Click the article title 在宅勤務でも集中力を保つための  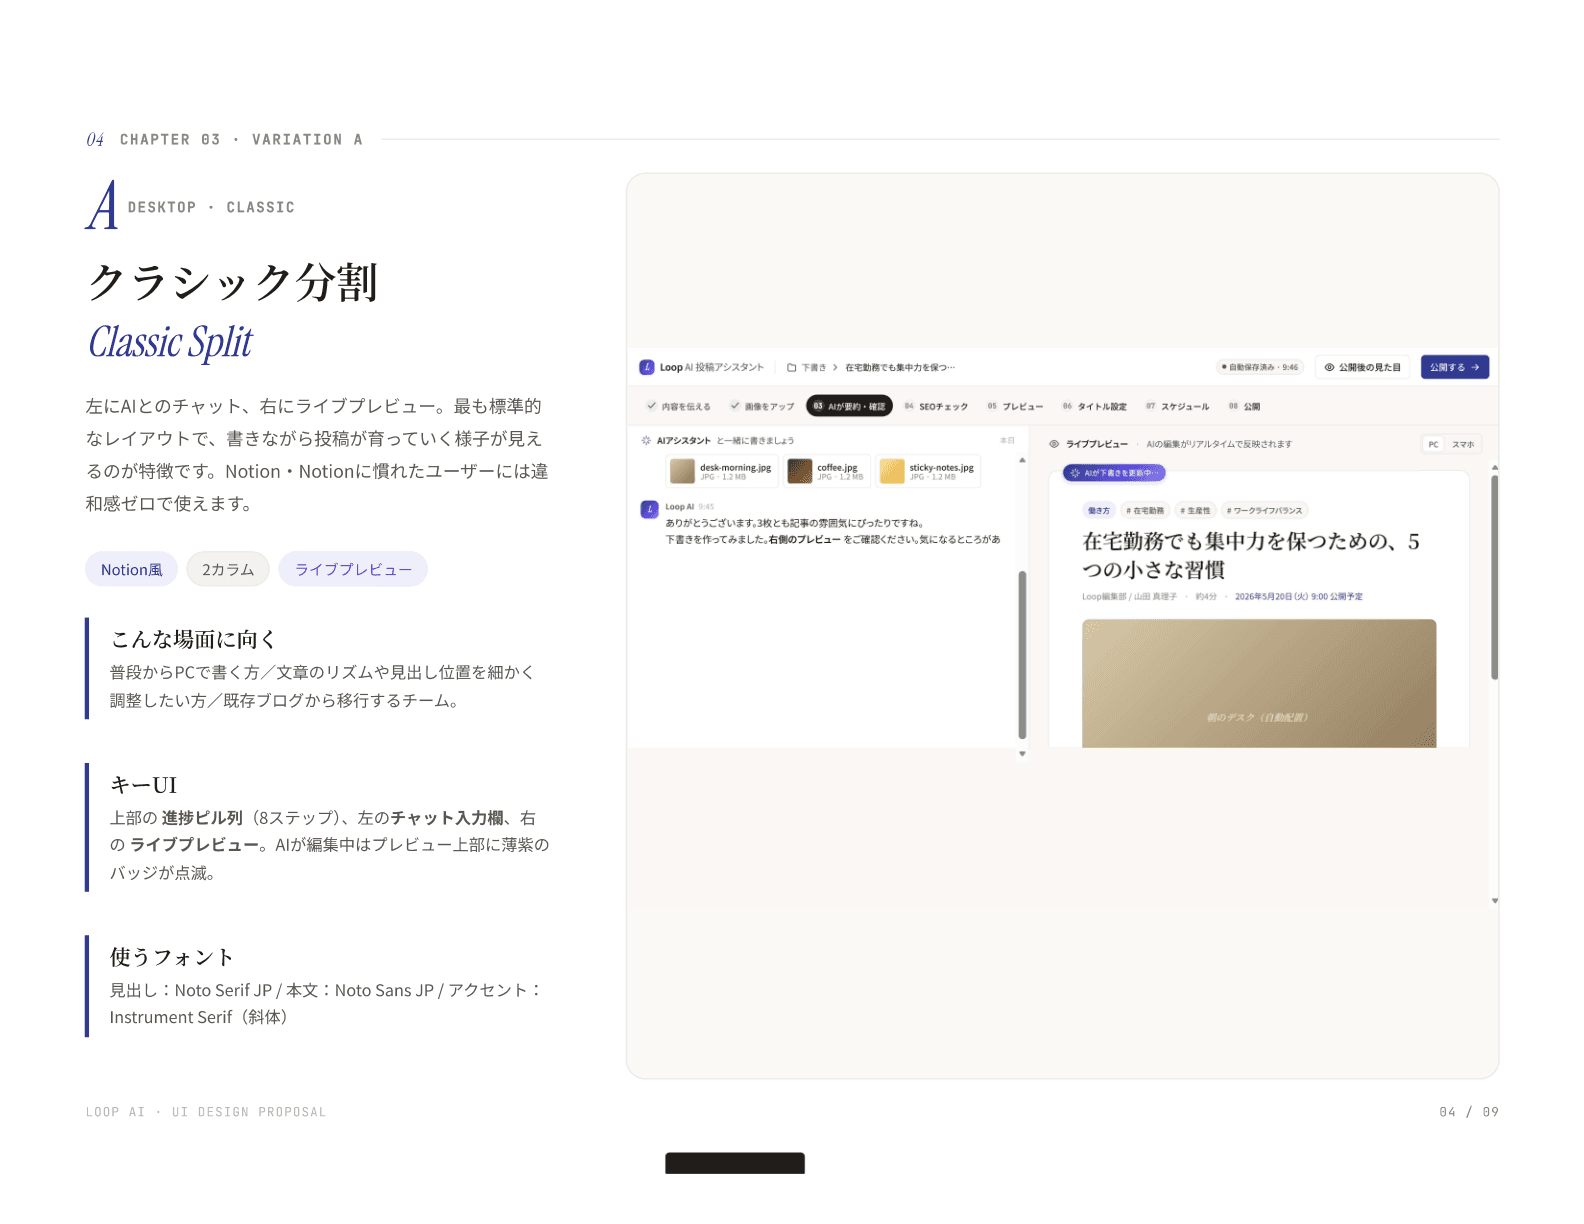[x=1251, y=555]
